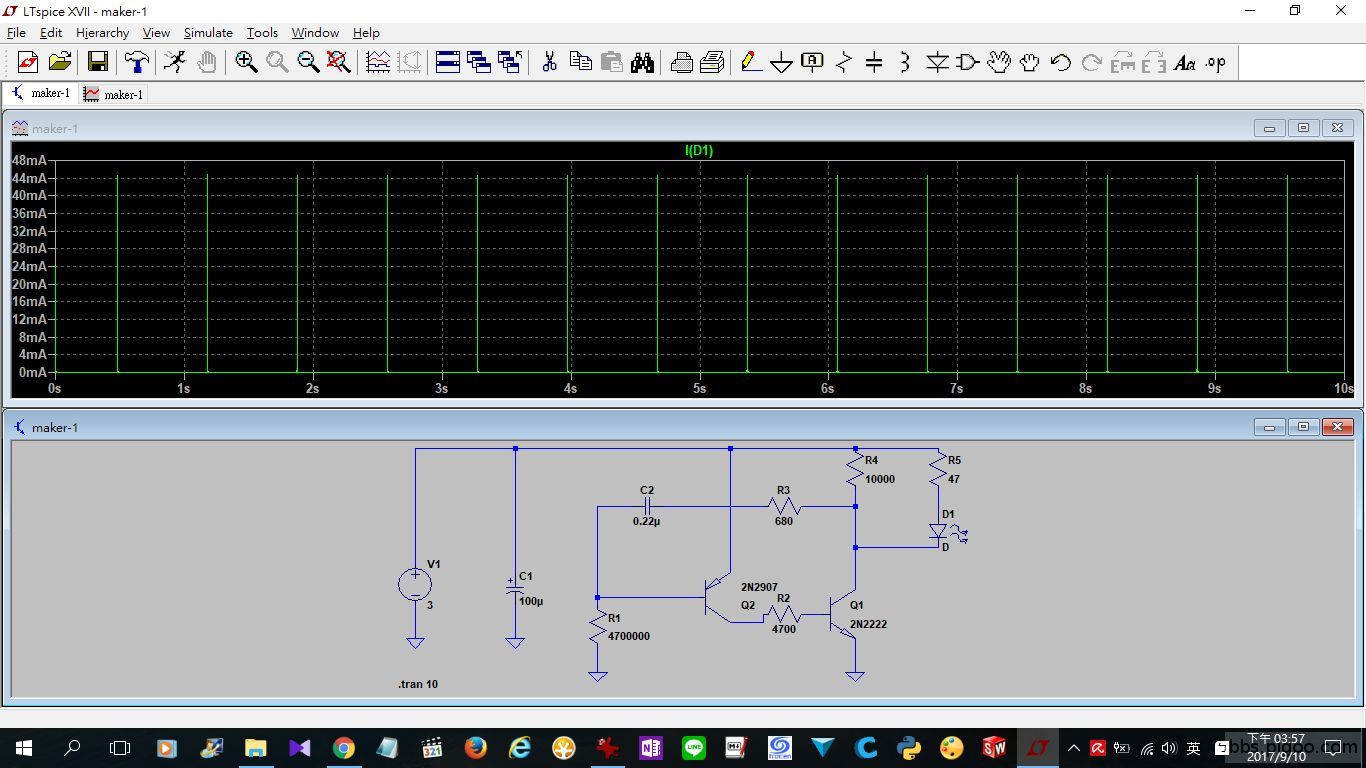
Task: Run the simulation with the running man
Action: [175, 62]
